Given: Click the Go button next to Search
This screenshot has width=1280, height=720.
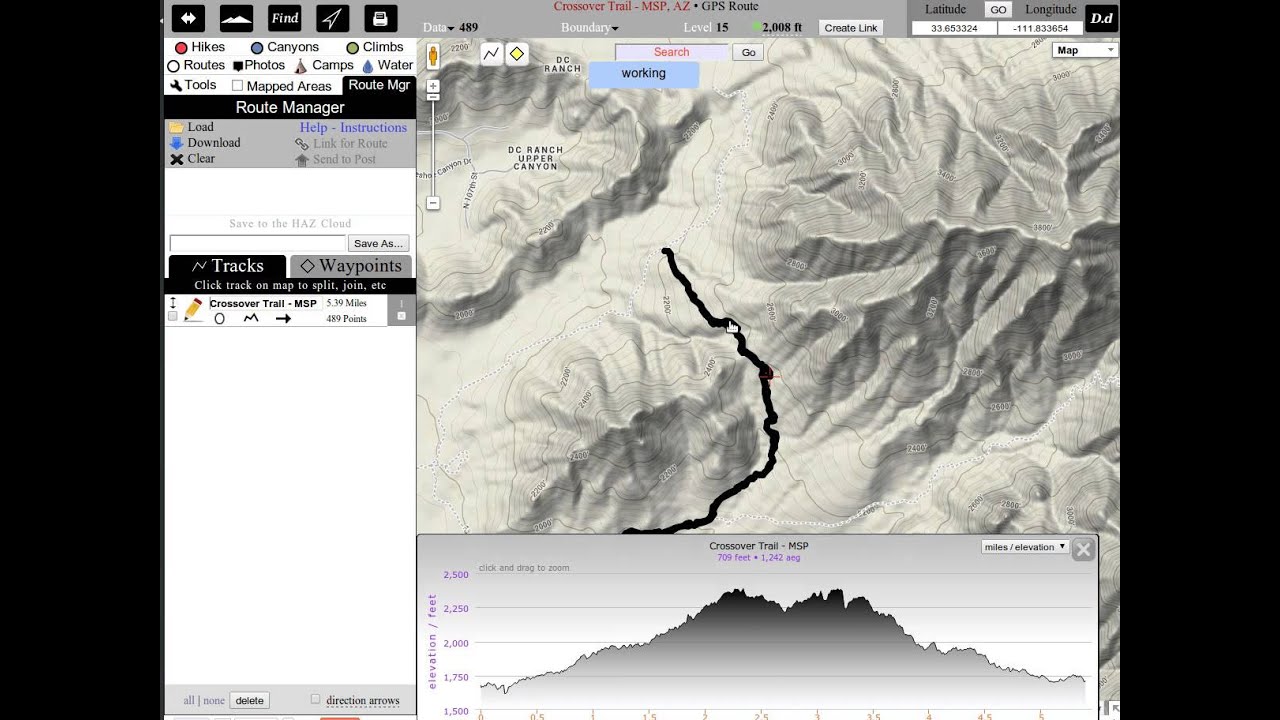Looking at the screenshot, I should point(748,52).
